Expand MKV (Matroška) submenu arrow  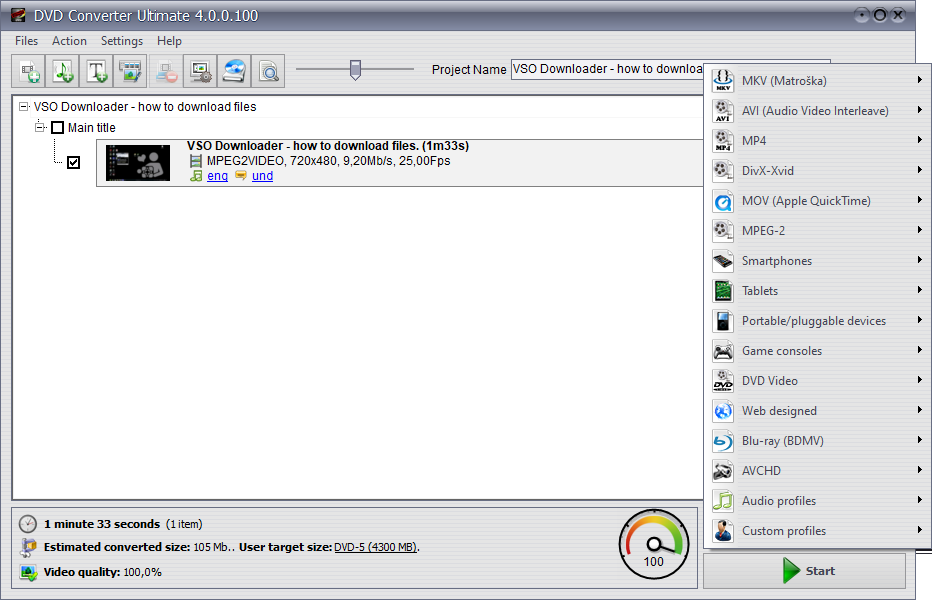(920, 80)
